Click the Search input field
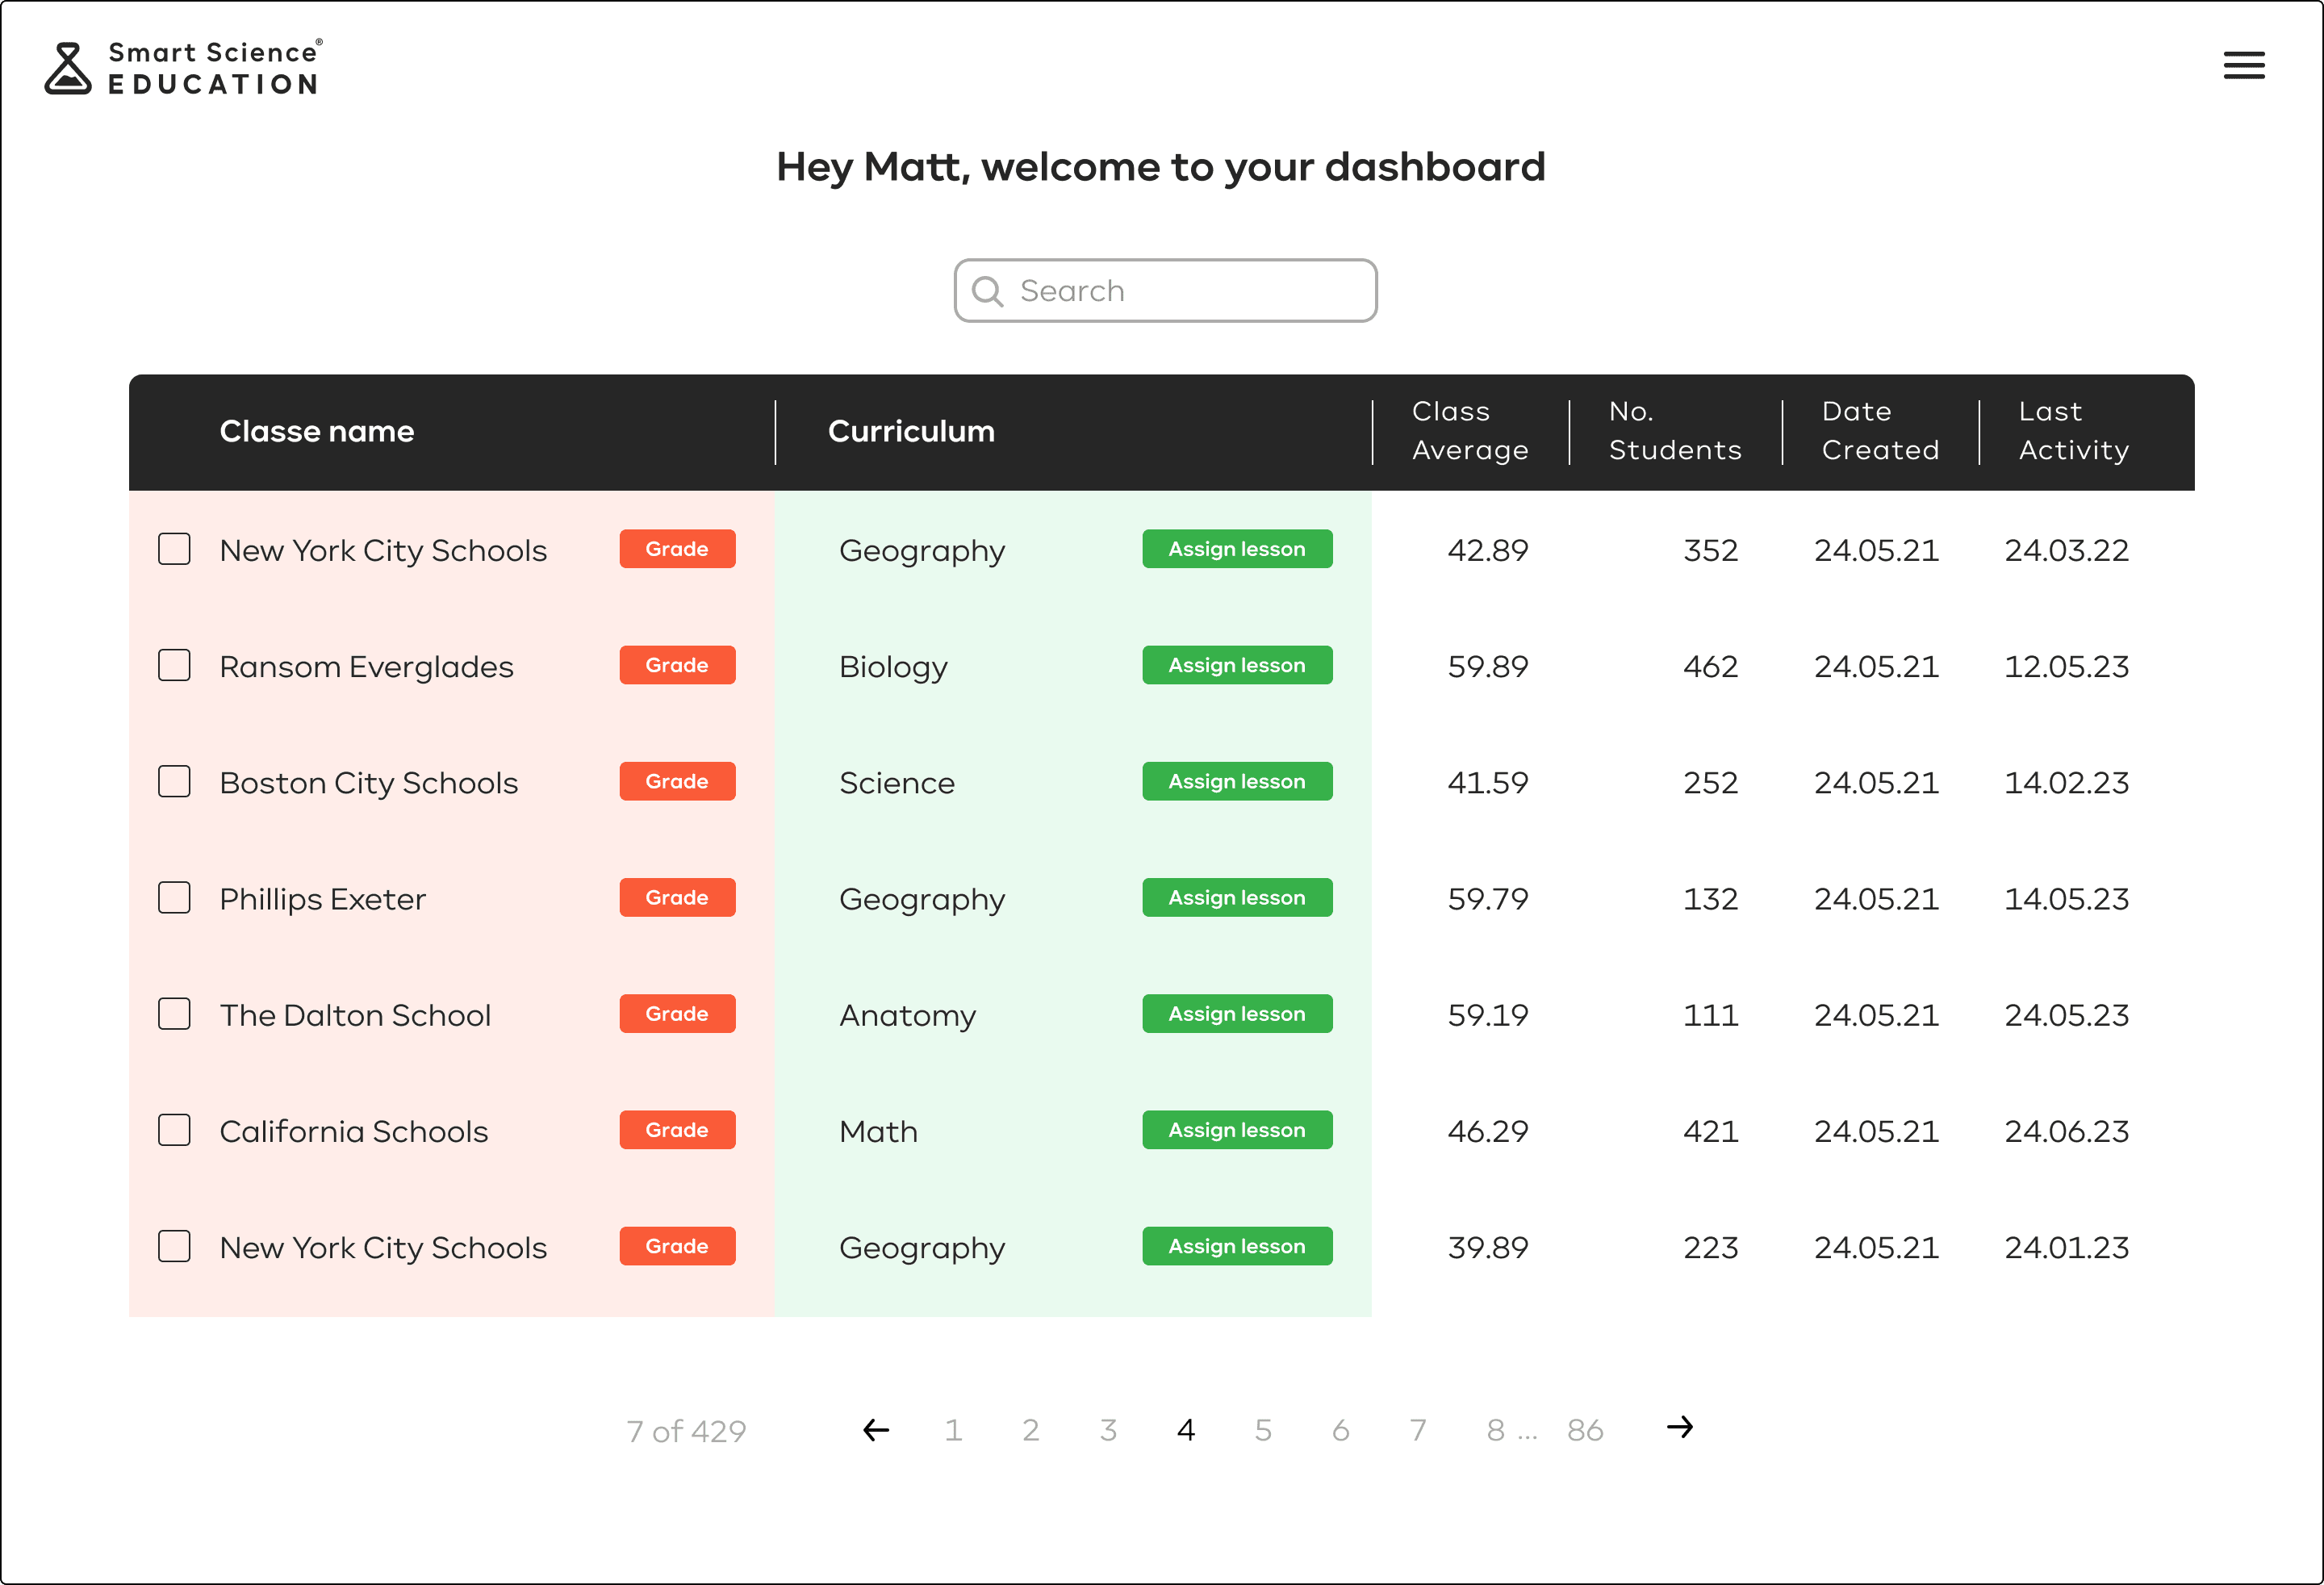The width and height of the screenshot is (2324, 1585). click(1190, 291)
